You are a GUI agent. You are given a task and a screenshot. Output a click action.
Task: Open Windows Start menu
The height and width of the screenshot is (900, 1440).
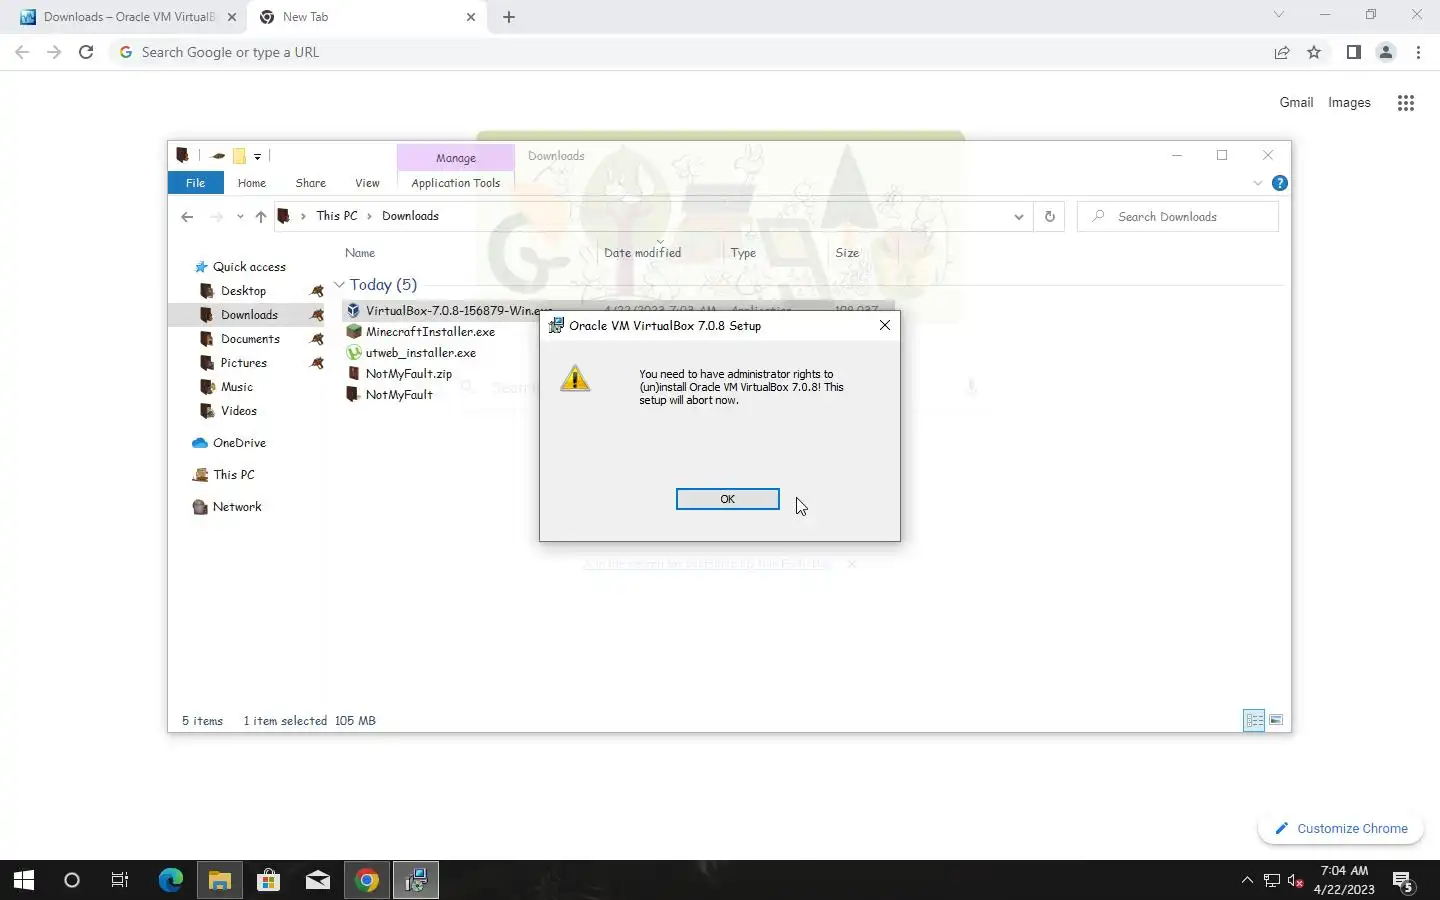pos(23,880)
